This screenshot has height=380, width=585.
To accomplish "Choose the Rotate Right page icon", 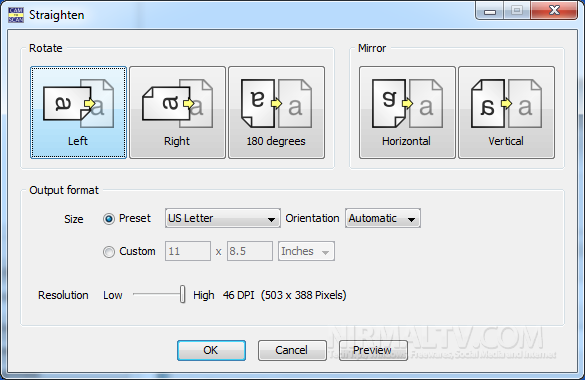I will pyautogui.click(x=177, y=113).
